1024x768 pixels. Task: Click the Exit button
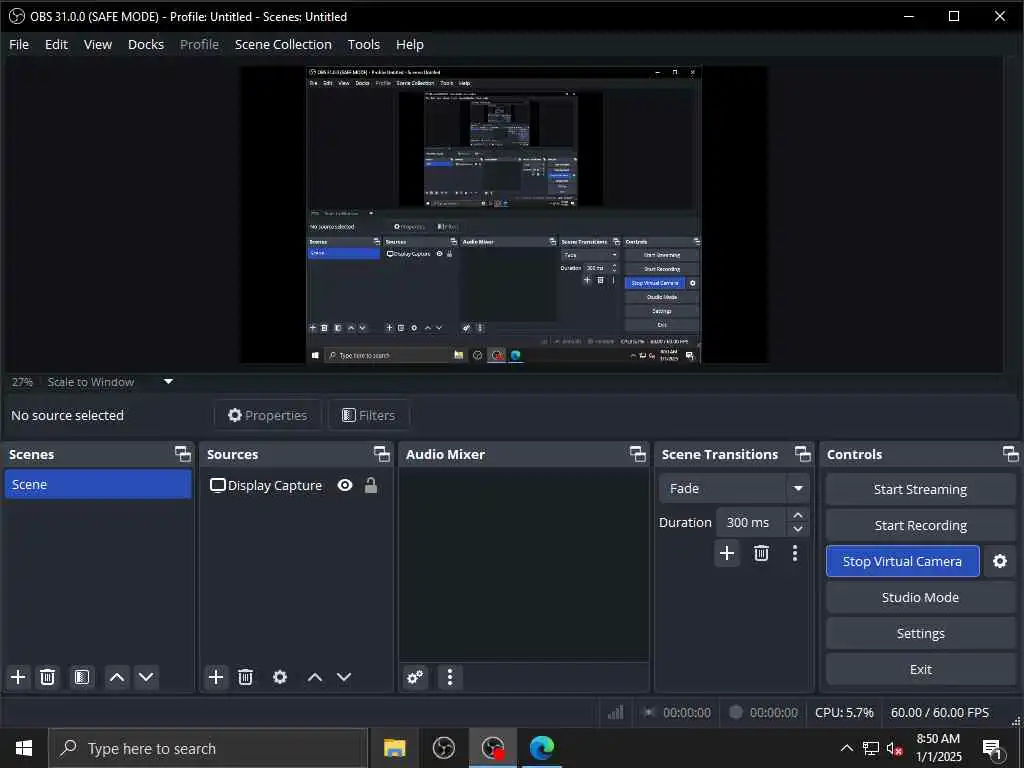click(x=920, y=669)
